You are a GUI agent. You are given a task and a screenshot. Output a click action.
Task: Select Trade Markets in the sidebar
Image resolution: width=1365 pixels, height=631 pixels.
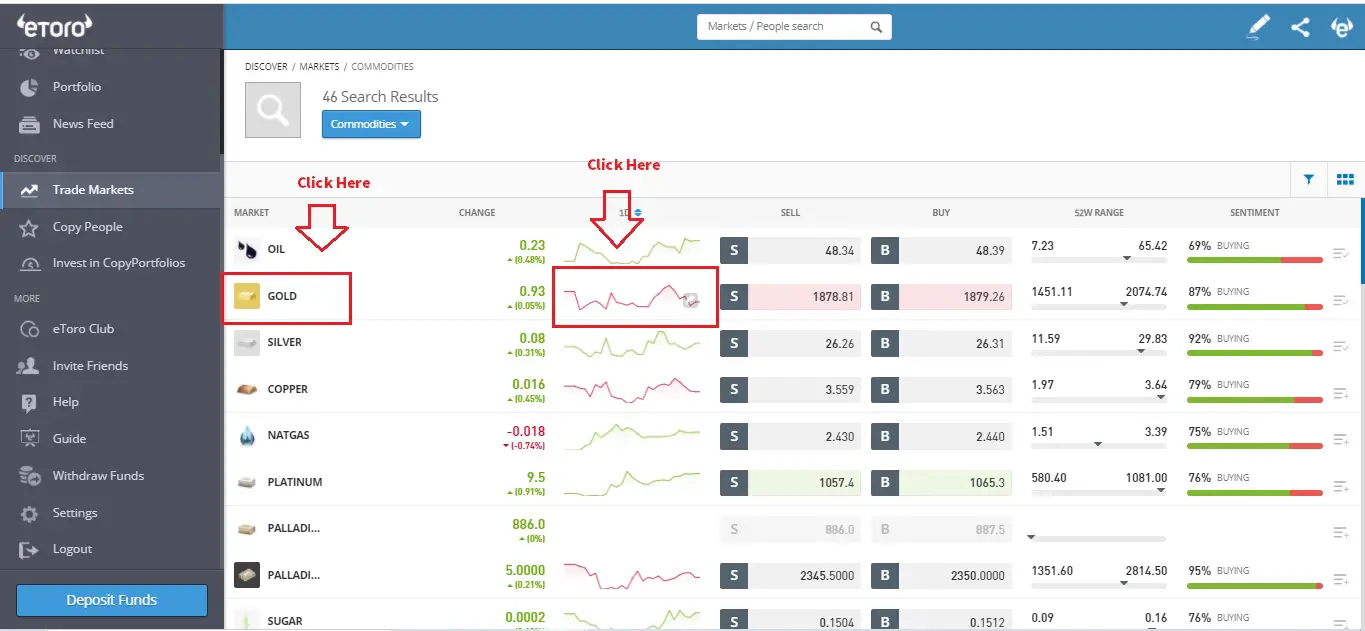(111, 190)
